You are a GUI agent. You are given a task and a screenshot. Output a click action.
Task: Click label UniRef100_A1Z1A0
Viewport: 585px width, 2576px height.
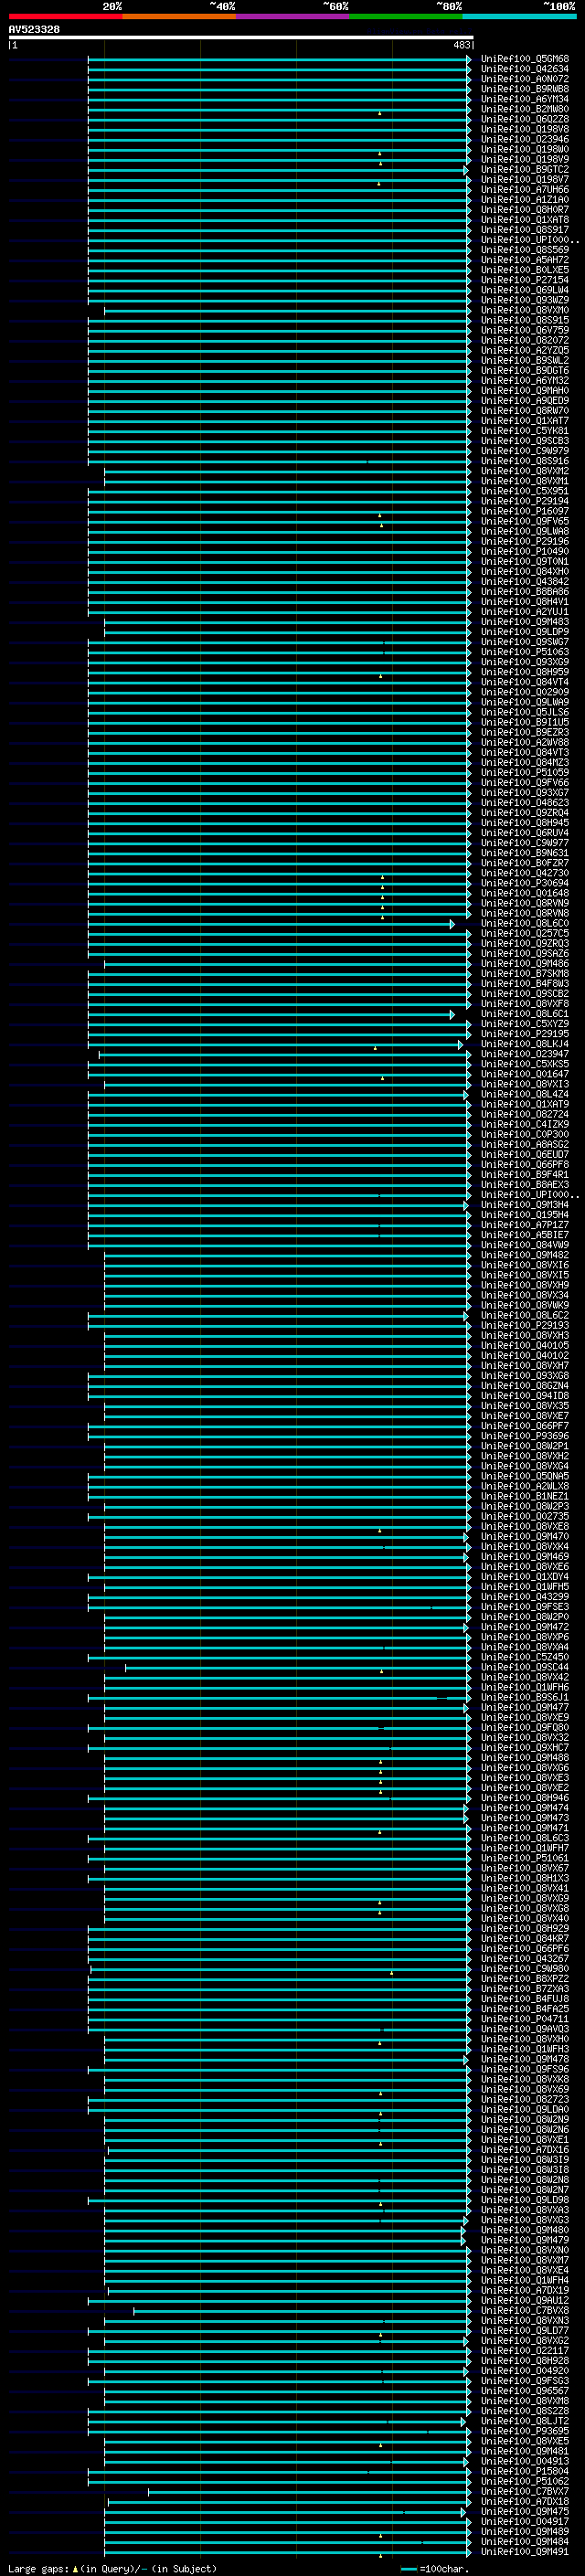(x=525, y=200)
